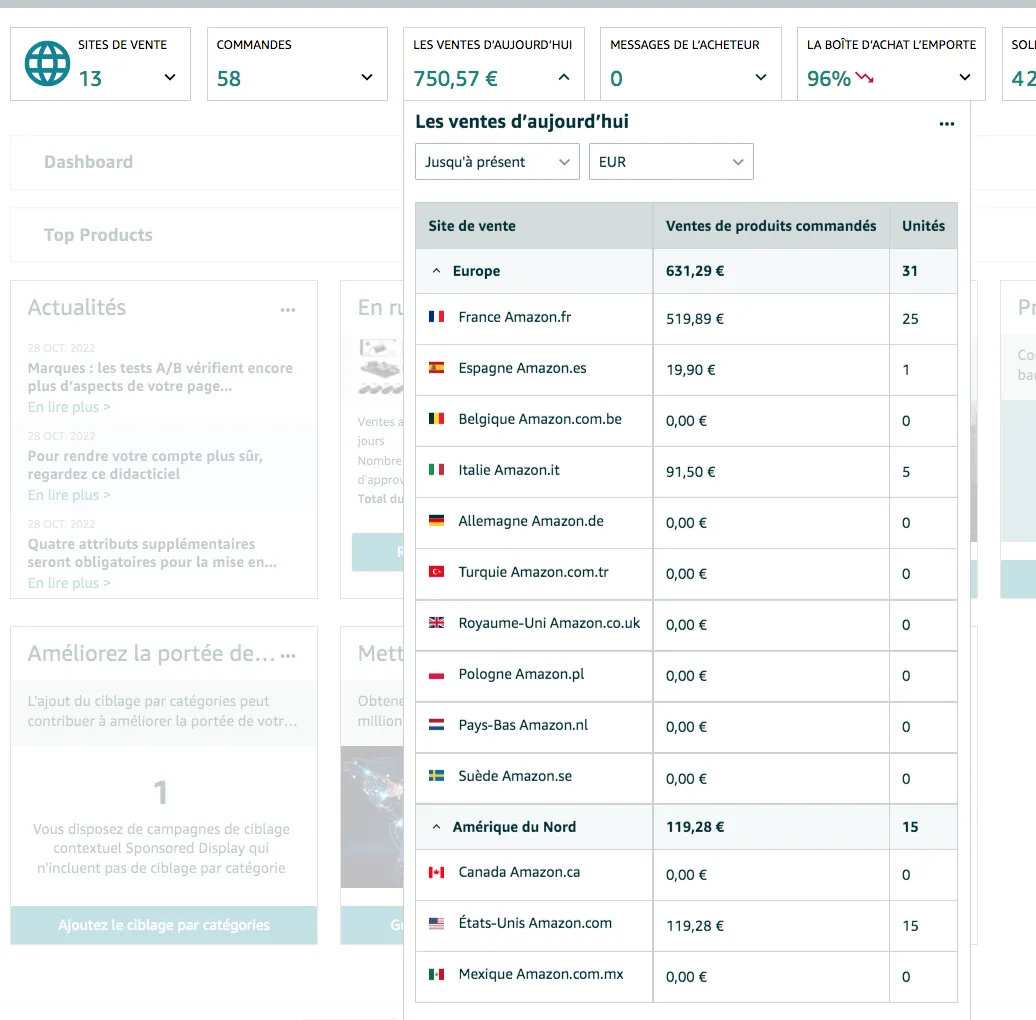
Task: Collapse the Amérique du Nord region row
Action: coord(436,827)
